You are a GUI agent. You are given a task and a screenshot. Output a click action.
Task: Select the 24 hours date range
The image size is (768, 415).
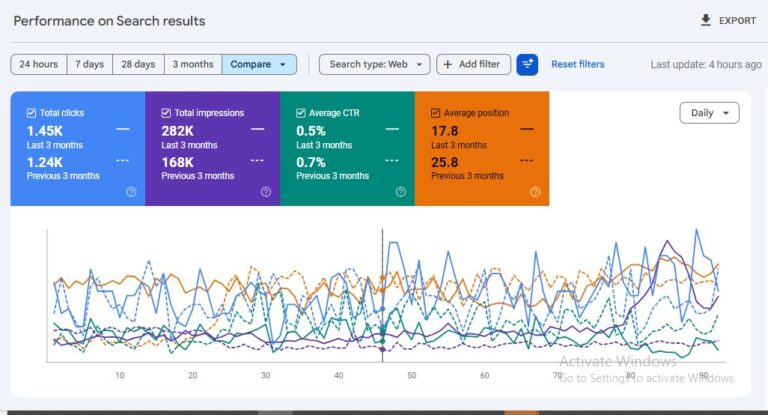(38, 64)
